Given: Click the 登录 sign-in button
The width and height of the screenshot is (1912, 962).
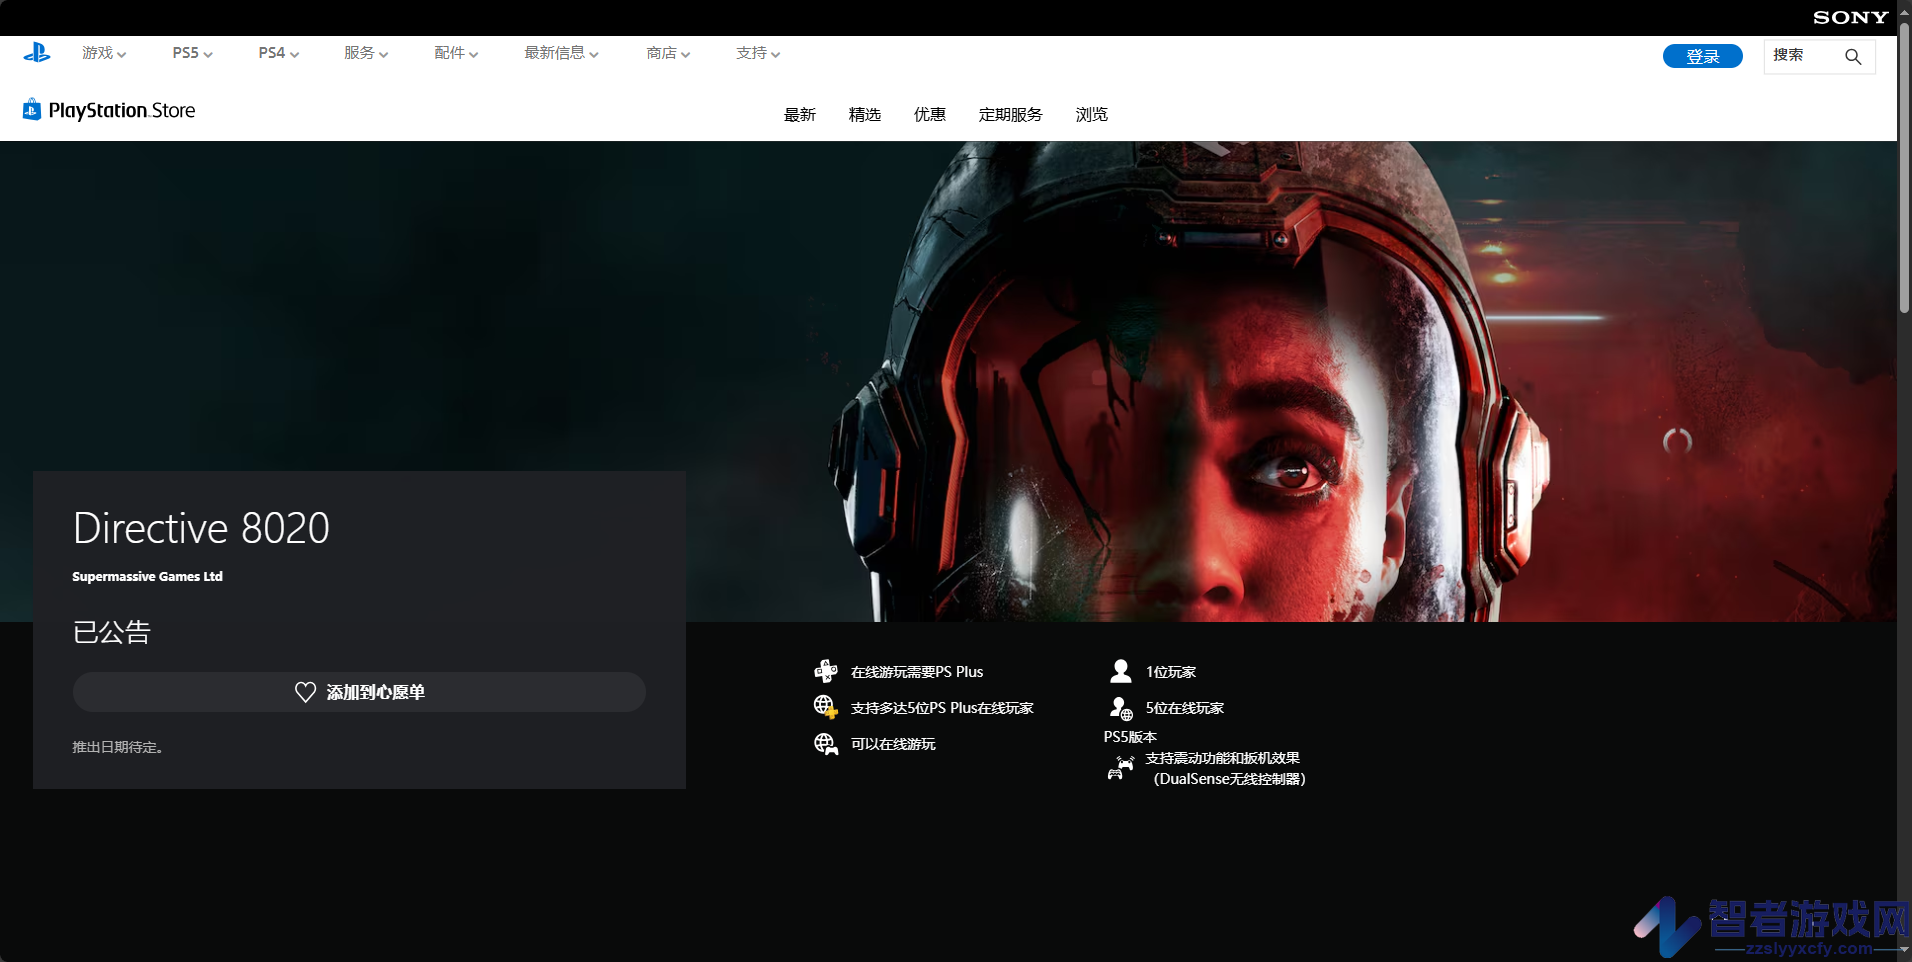Looking at the screenshot, I should [x=1702, y=56].
